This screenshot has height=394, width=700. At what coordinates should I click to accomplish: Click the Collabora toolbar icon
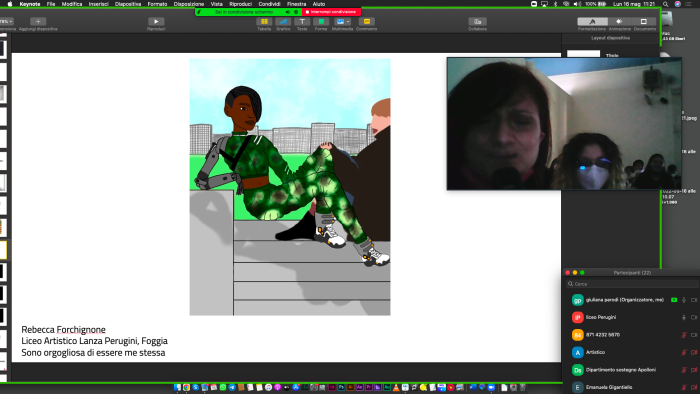[477, 21]
